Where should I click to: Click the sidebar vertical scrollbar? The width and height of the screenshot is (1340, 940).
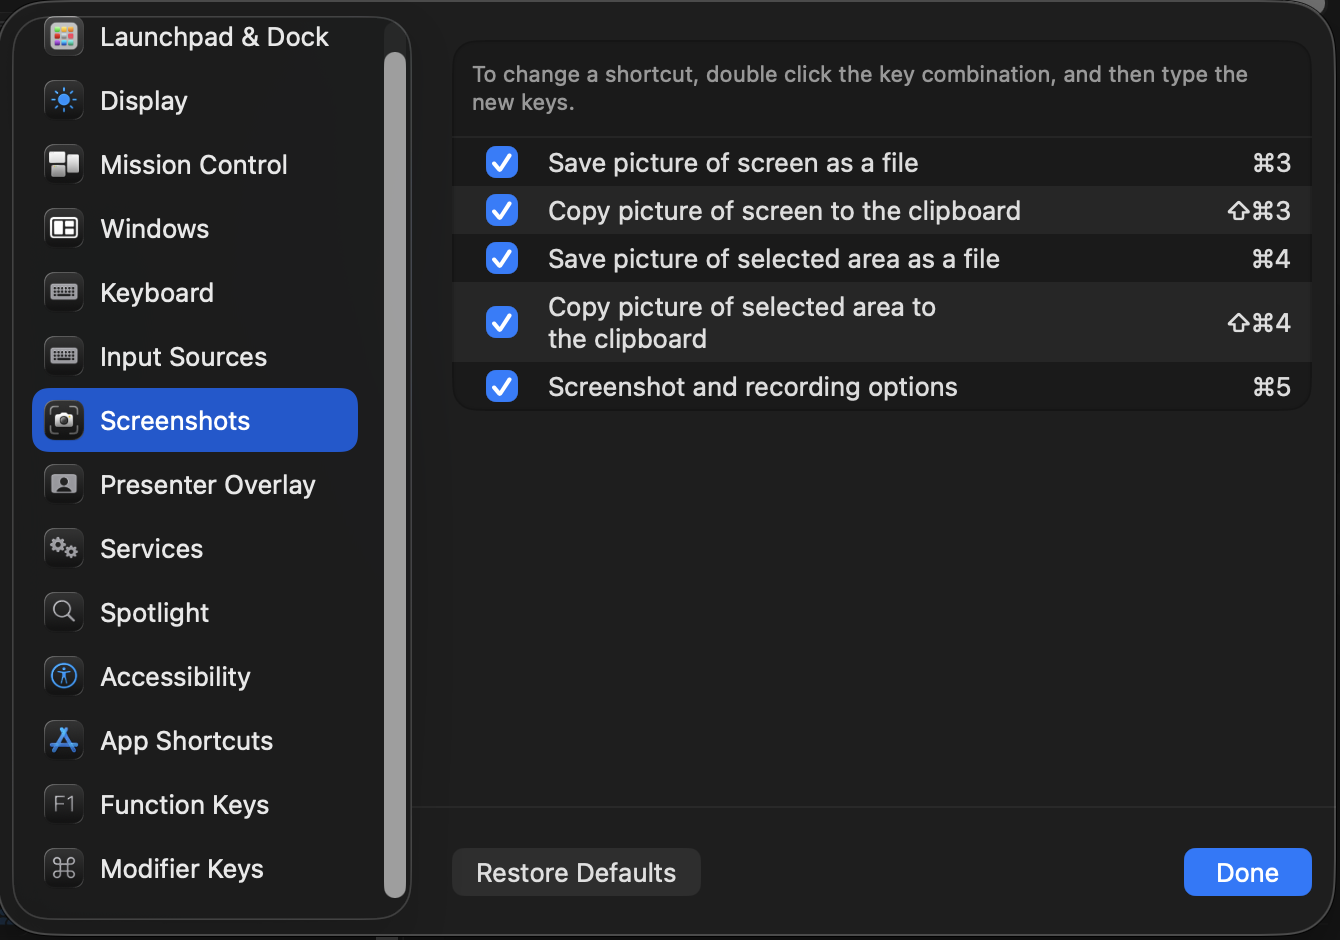tap(395, 475)
